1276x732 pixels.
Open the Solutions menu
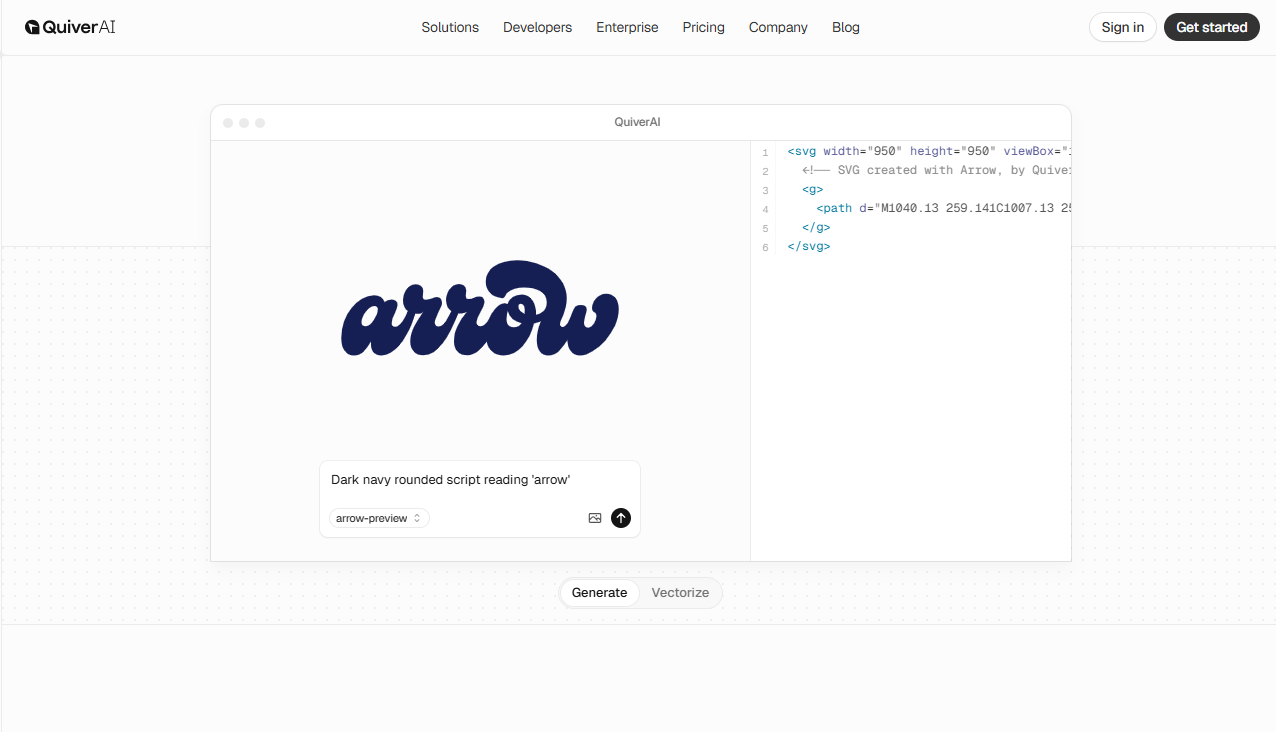450,27
